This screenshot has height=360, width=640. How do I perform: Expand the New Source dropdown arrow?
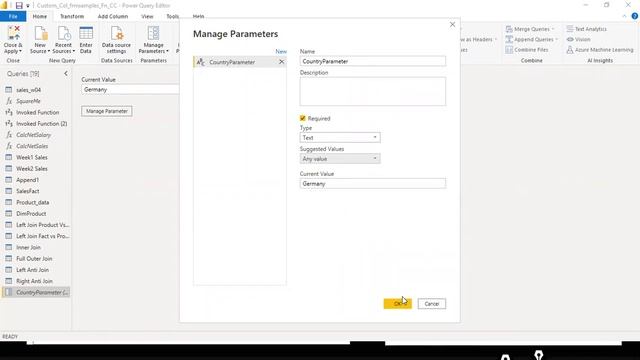[x=49, y=51]
